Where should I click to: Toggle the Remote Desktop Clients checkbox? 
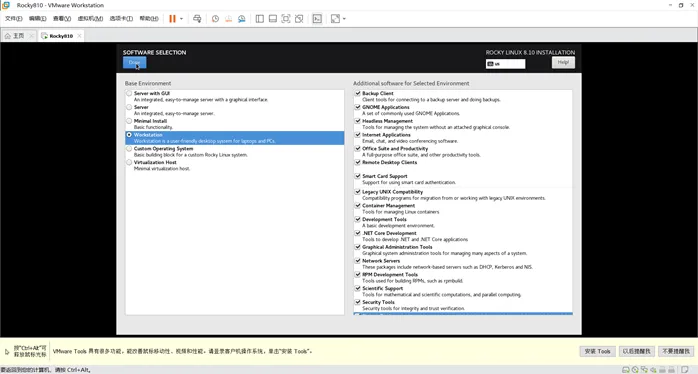point(357,162)
